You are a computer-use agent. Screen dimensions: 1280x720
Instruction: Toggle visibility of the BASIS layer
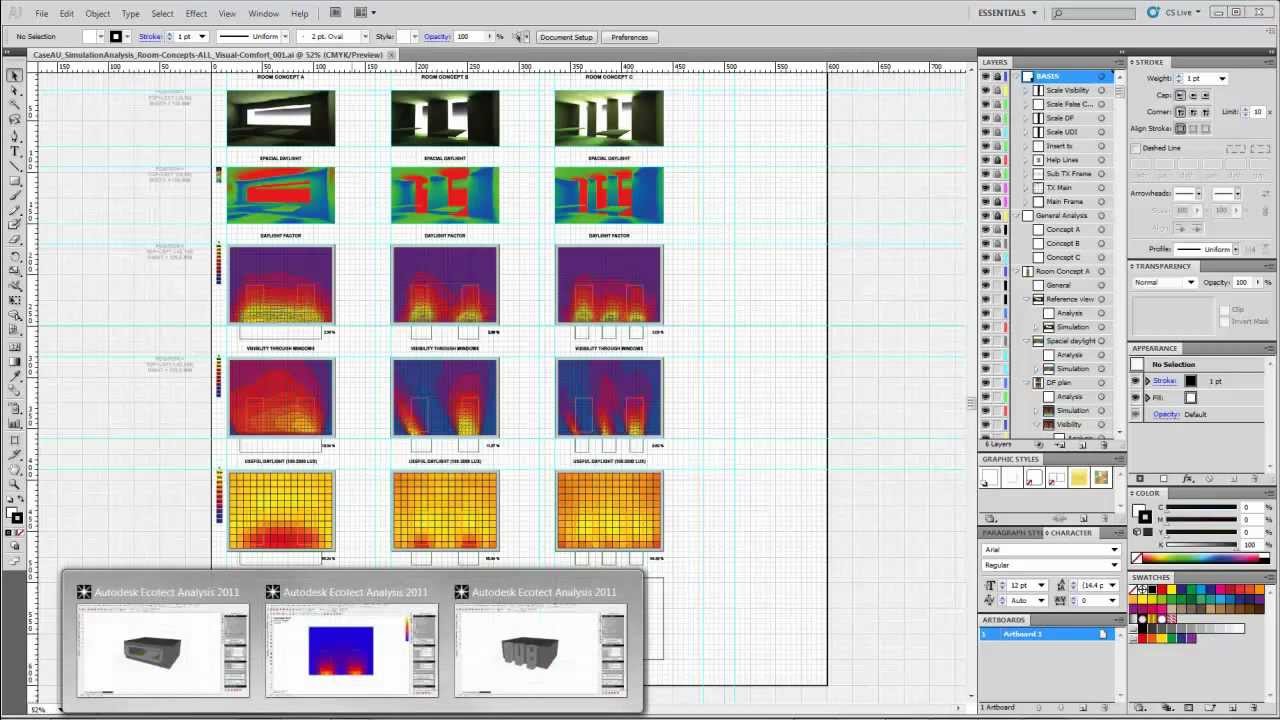pyautogui.click(x=985, y=77)
